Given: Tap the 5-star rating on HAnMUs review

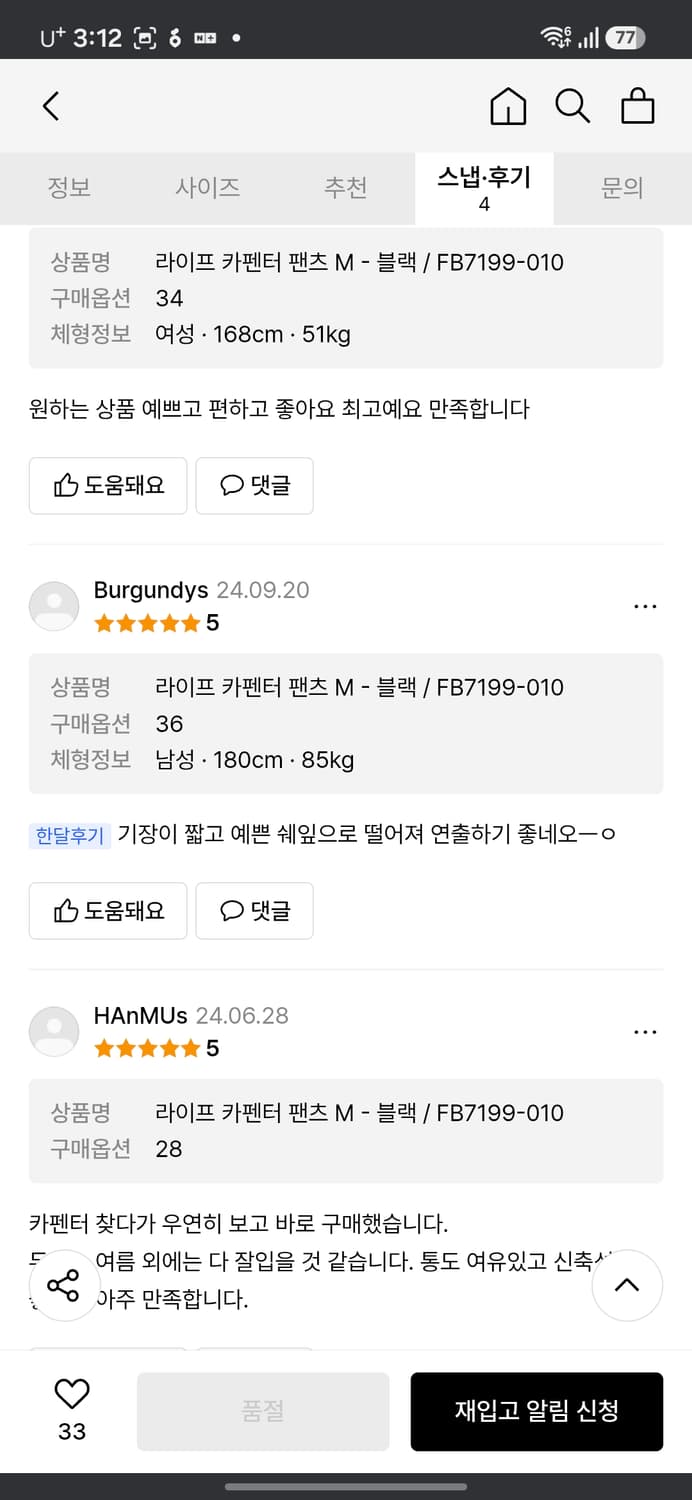Looking at the screenshot, I should coord(148,1048).
